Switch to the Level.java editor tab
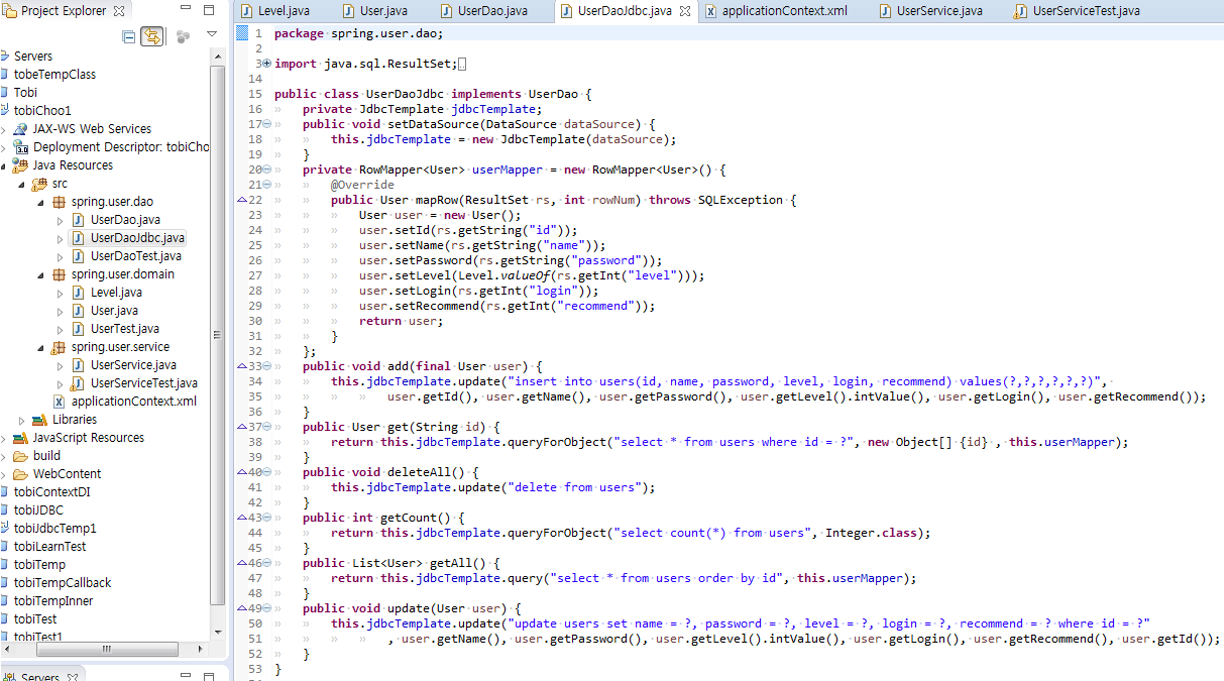 tap(276, 11)
